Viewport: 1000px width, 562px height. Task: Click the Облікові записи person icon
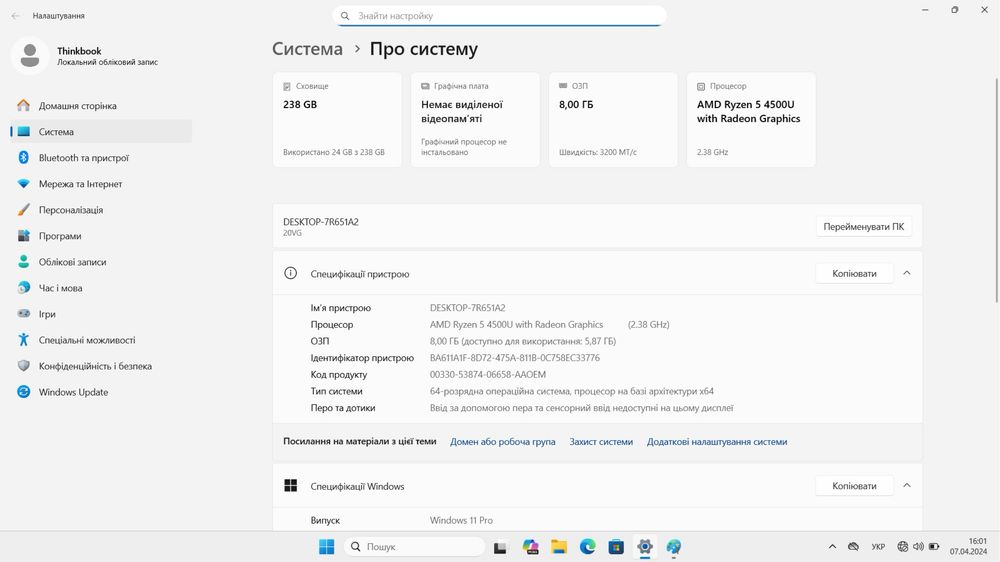click(24, 262)
